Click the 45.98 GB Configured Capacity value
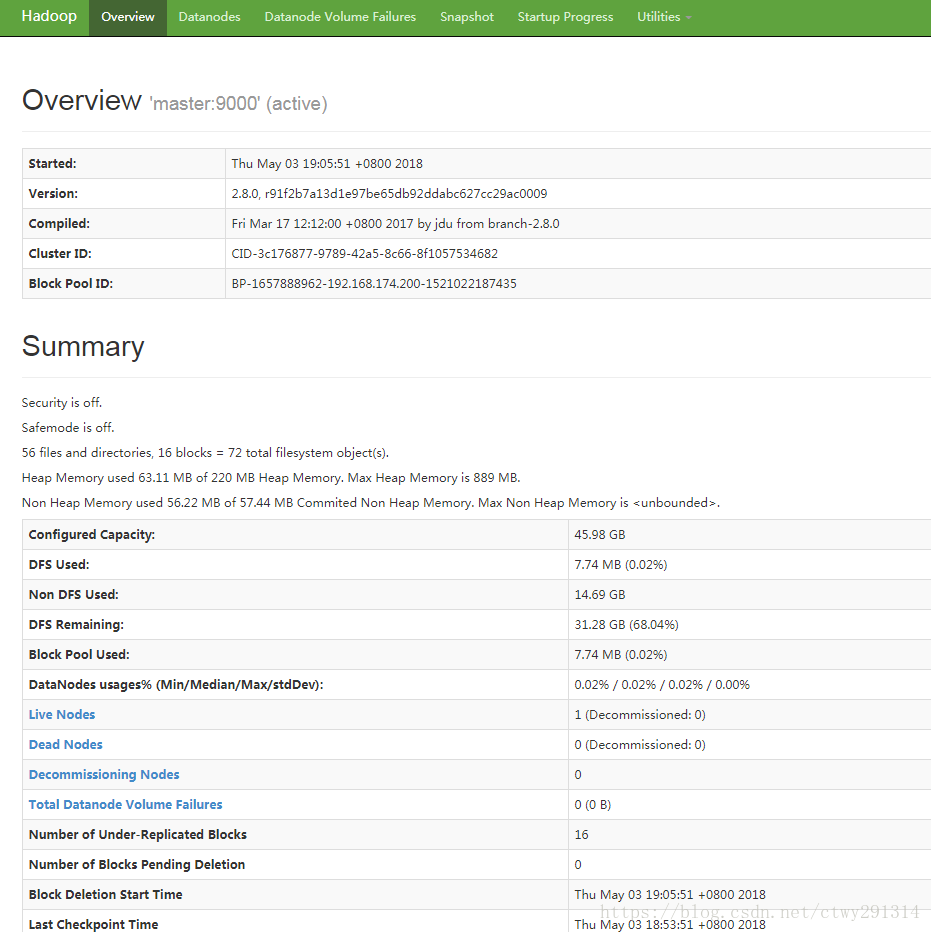This screenshot has height=932, width=931. pyautogui.click(x=600, y=534)
